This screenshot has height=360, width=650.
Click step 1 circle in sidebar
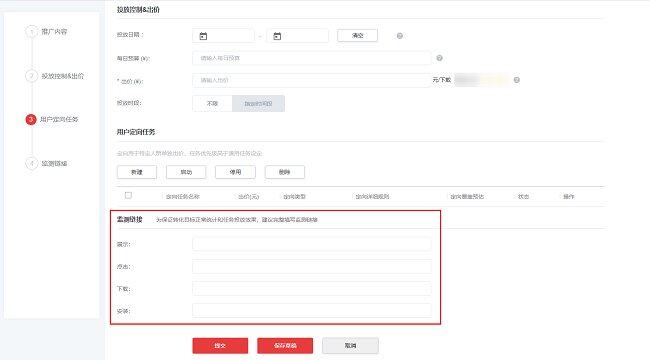click(32, 32)
